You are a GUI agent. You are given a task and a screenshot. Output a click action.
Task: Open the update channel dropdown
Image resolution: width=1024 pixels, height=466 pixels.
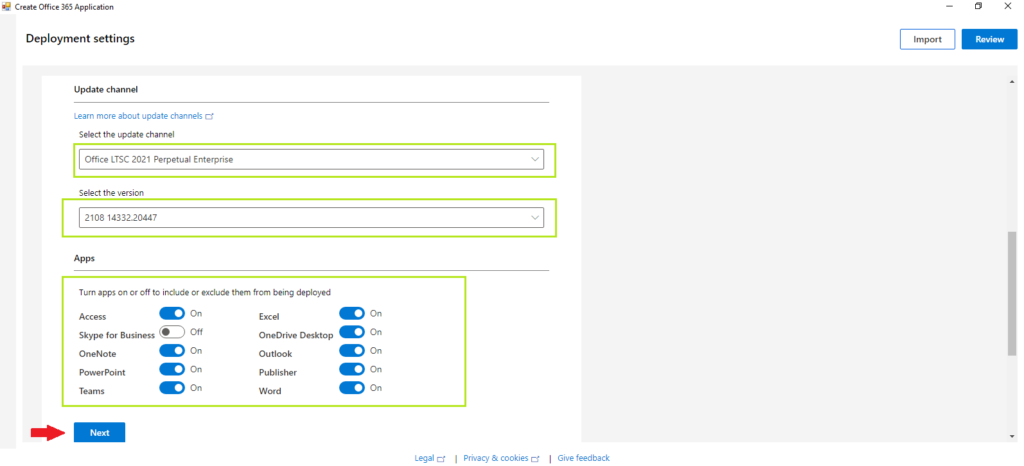pyautogui.click(x=312, y=159)
